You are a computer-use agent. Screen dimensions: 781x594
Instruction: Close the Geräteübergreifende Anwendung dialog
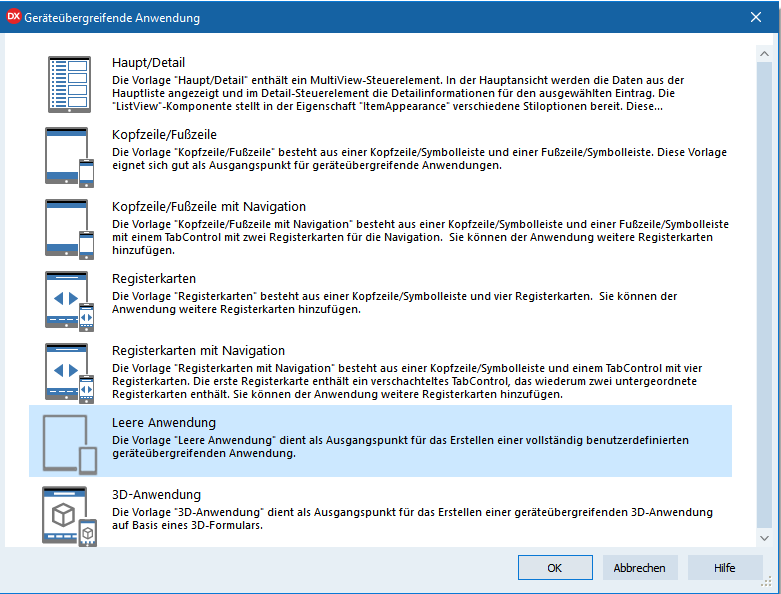coord(757,17)
